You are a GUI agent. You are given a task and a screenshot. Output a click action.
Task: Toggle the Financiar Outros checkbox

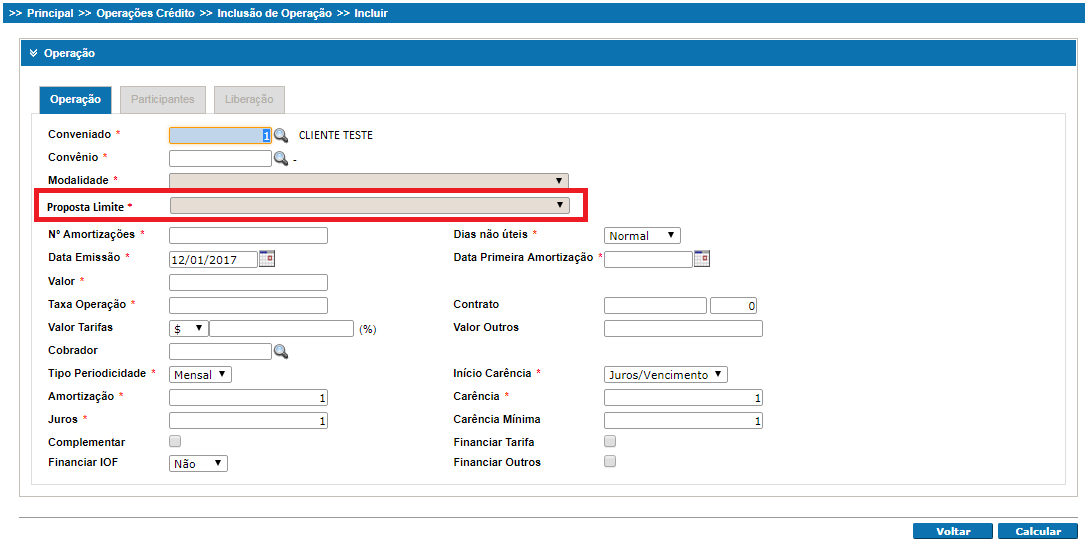[x=610, y=462]
